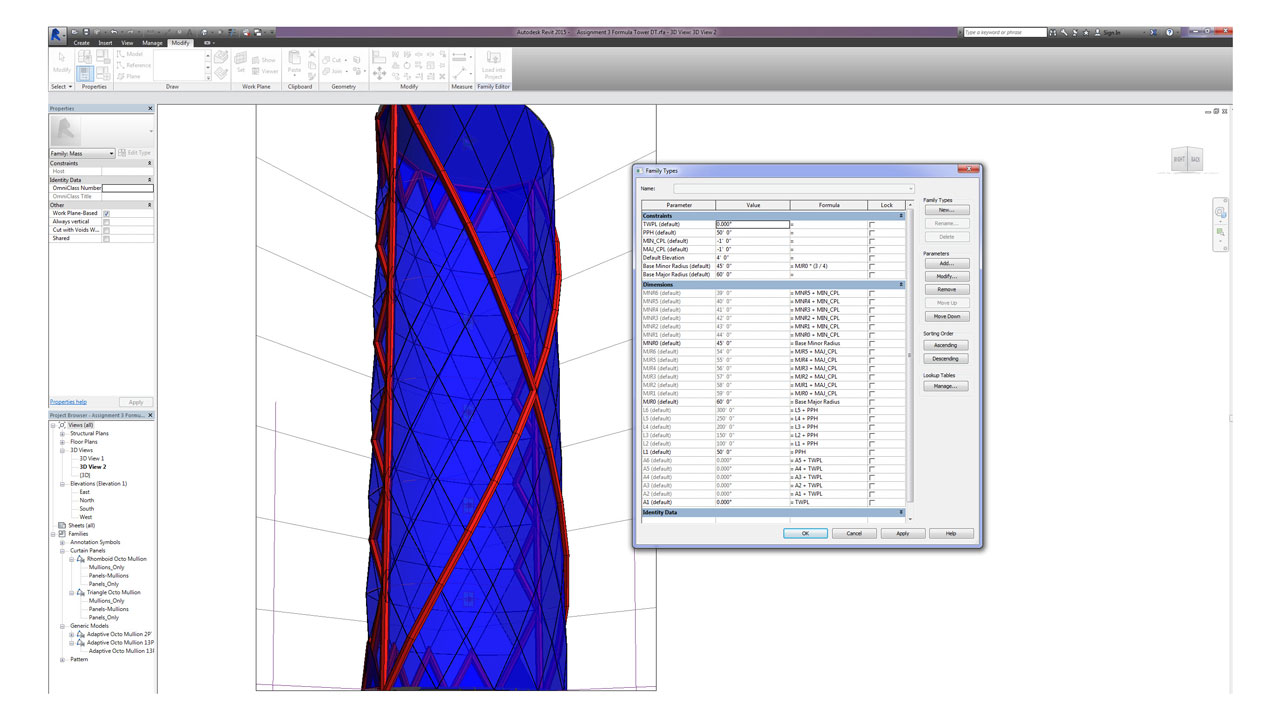1280x720 pixels.
Task: Click the TWPL value input field
Action: [752, 224]
